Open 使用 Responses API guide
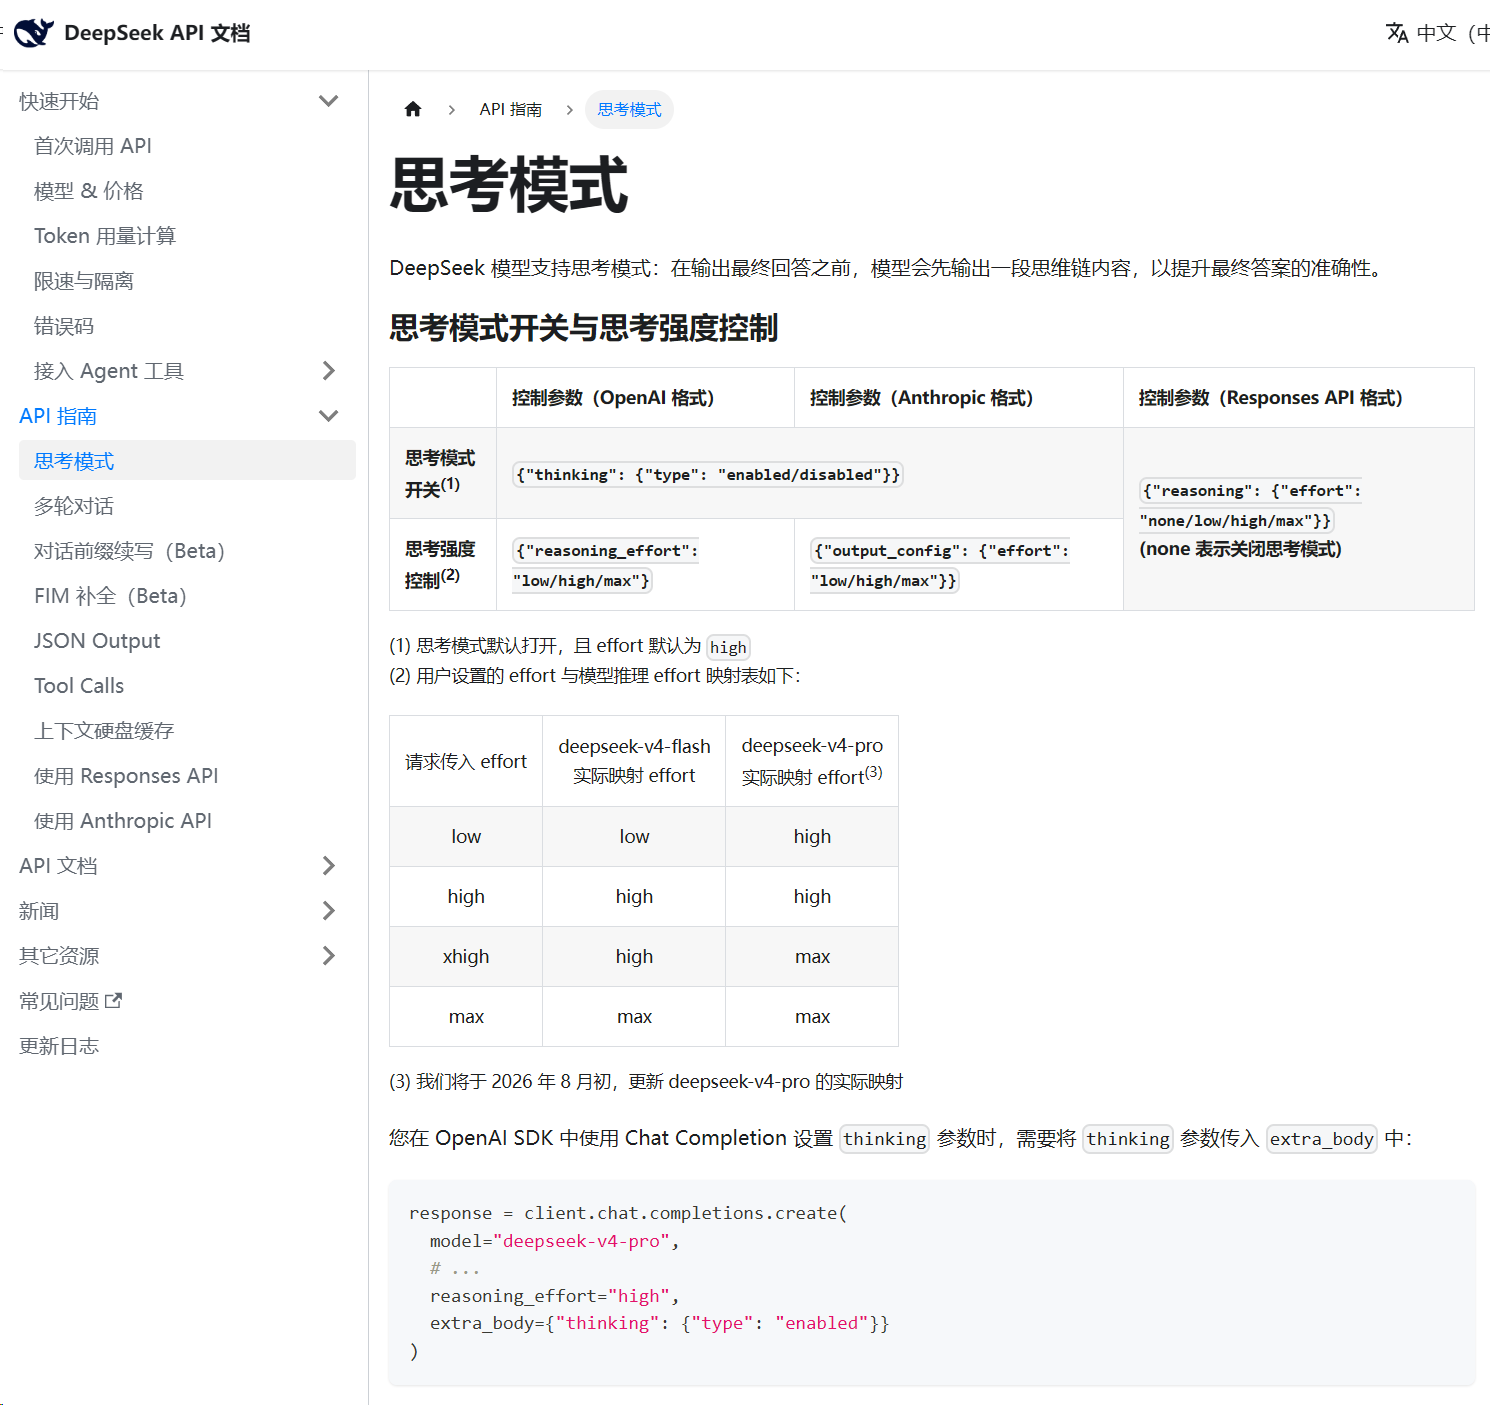The image size is (1490, 1405). coord(126,776)
